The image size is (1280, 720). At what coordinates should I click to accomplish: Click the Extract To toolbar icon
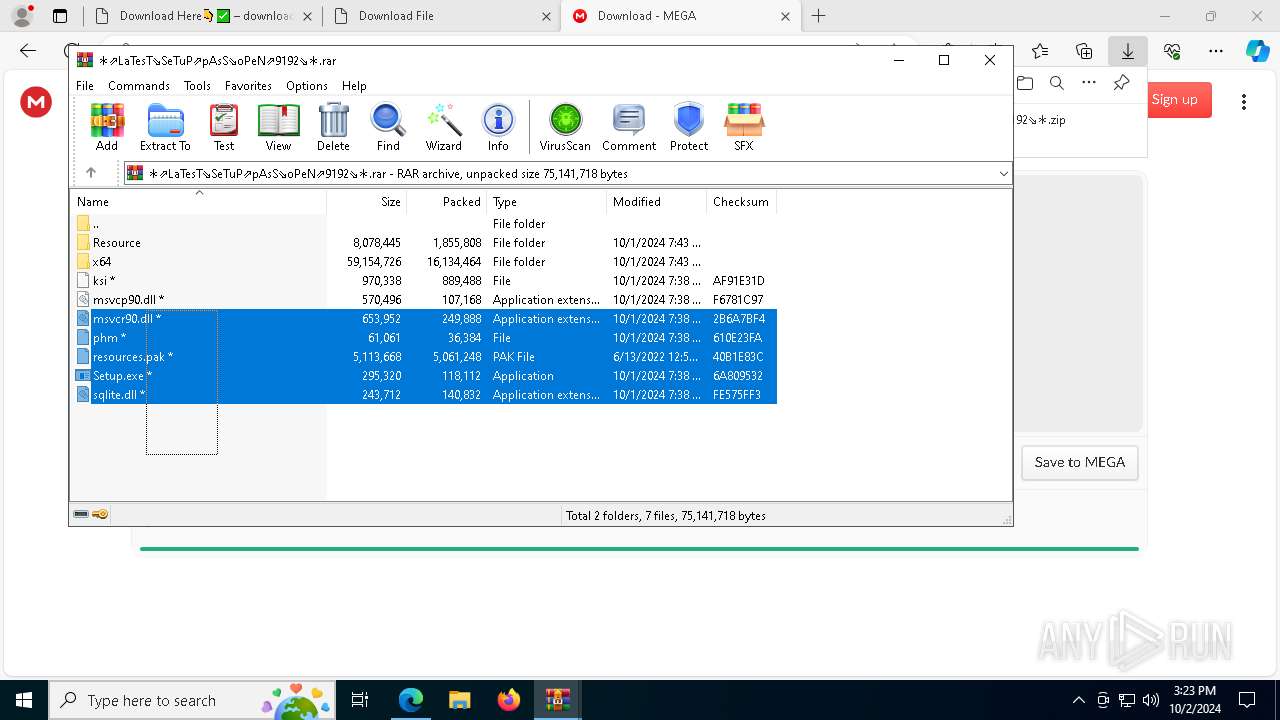click(x=165, y=127)
